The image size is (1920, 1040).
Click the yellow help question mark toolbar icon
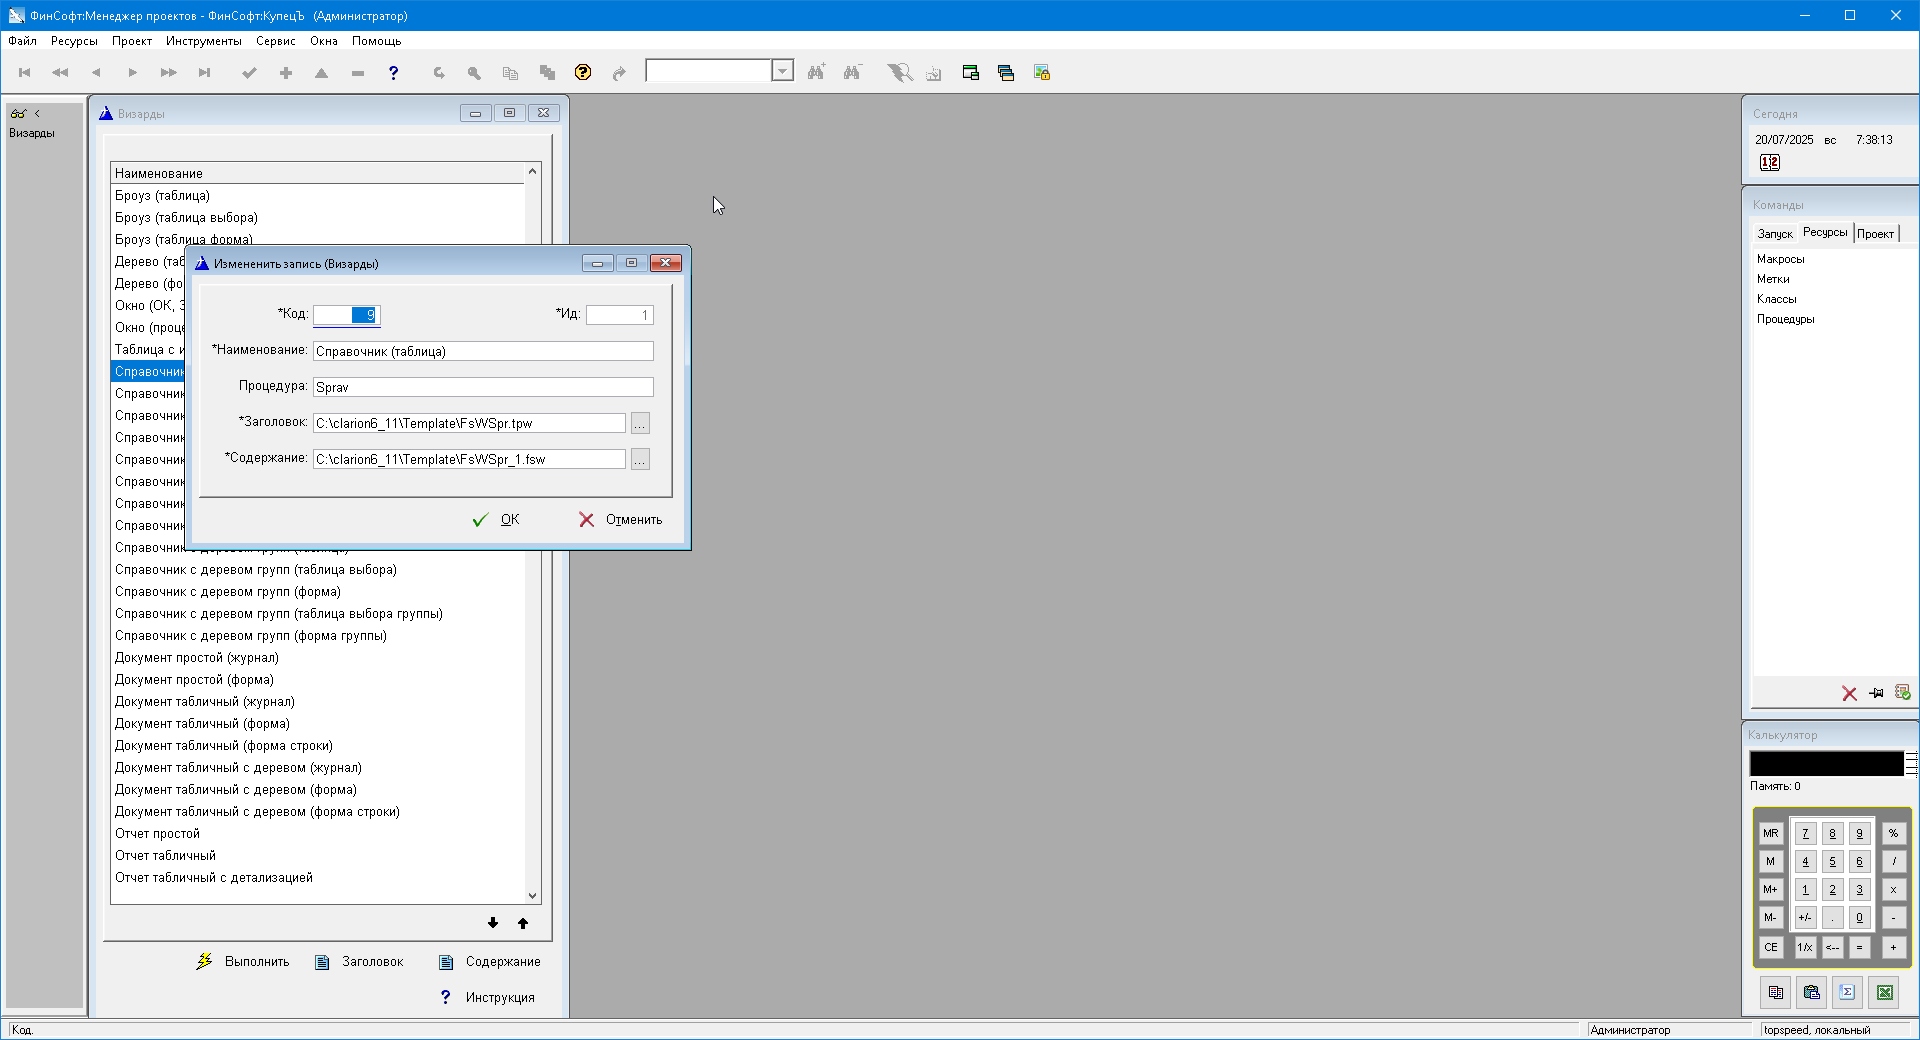pos(583,72)
